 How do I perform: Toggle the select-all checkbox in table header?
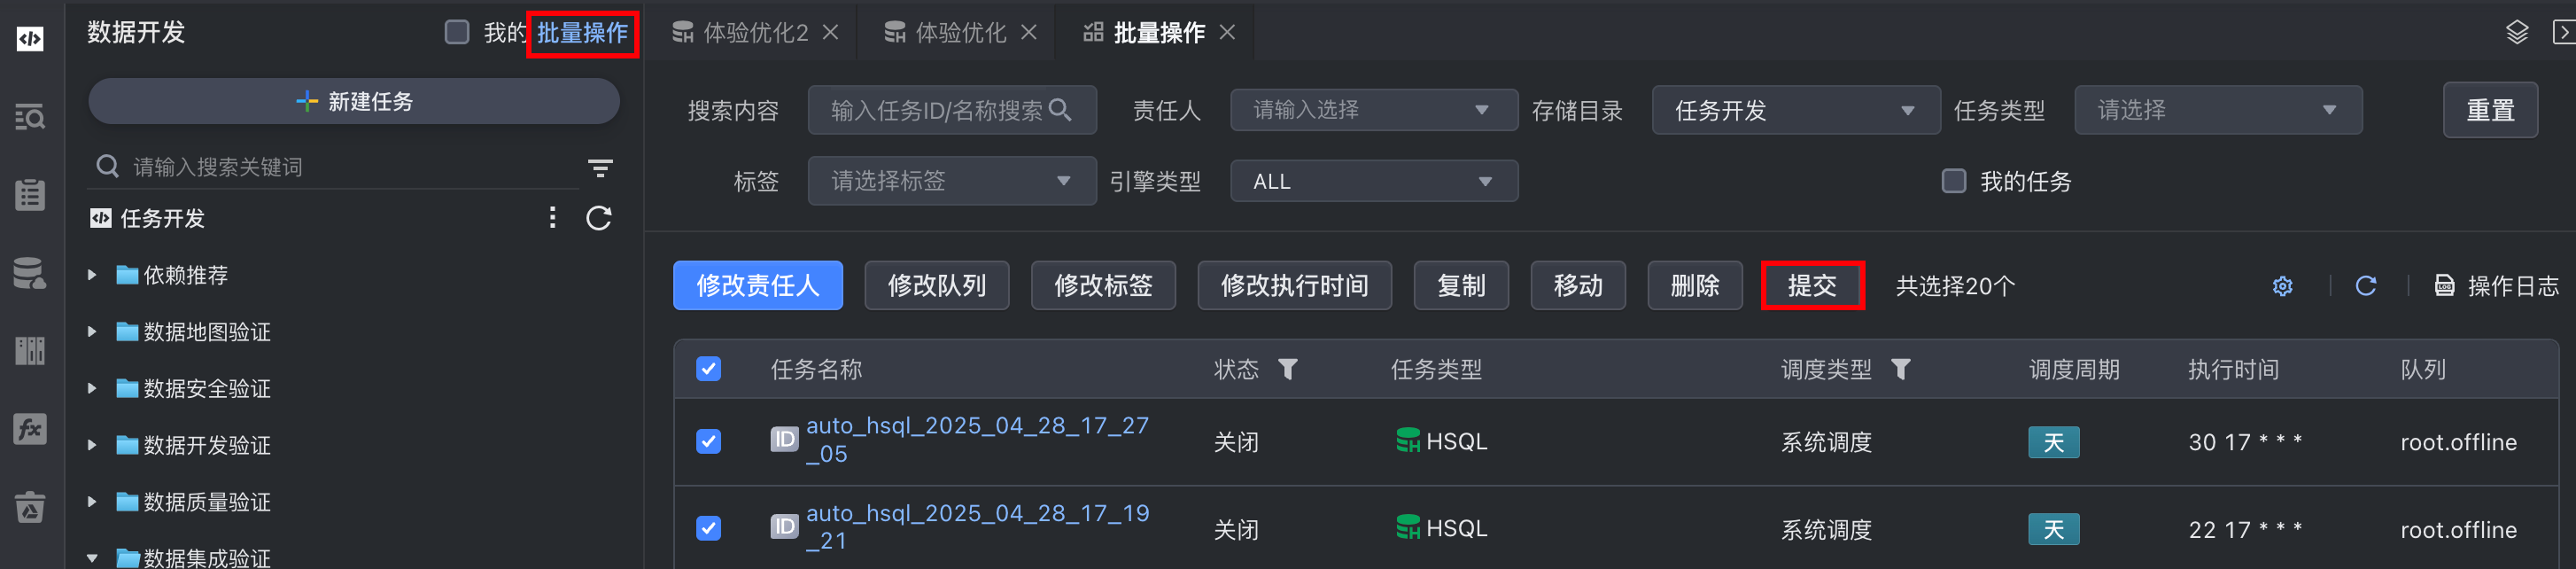[x=709, y=369]
